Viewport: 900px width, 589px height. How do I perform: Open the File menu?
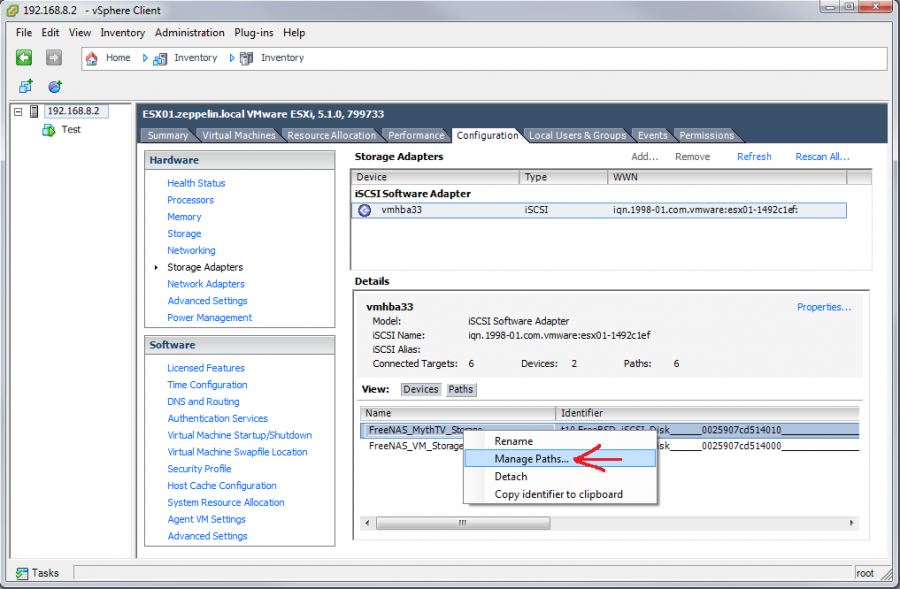coord(24,33)
